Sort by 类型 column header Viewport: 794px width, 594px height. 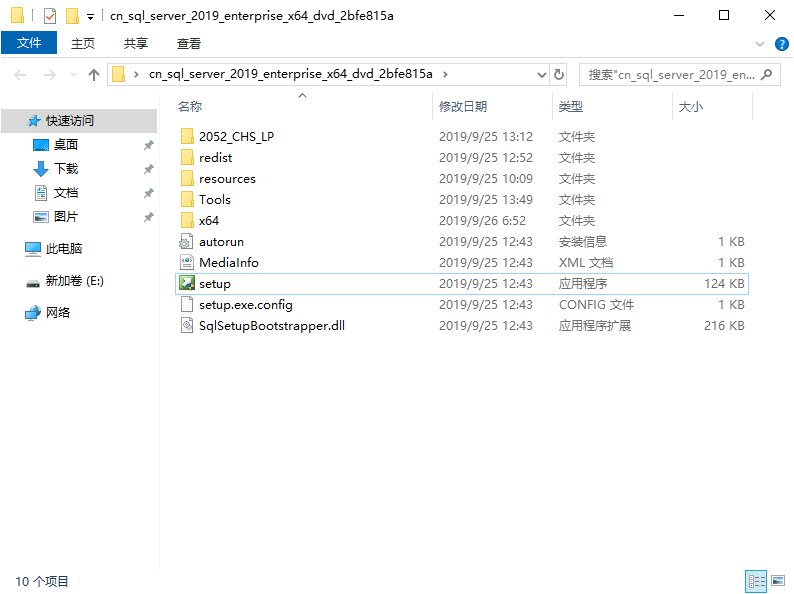571,107
